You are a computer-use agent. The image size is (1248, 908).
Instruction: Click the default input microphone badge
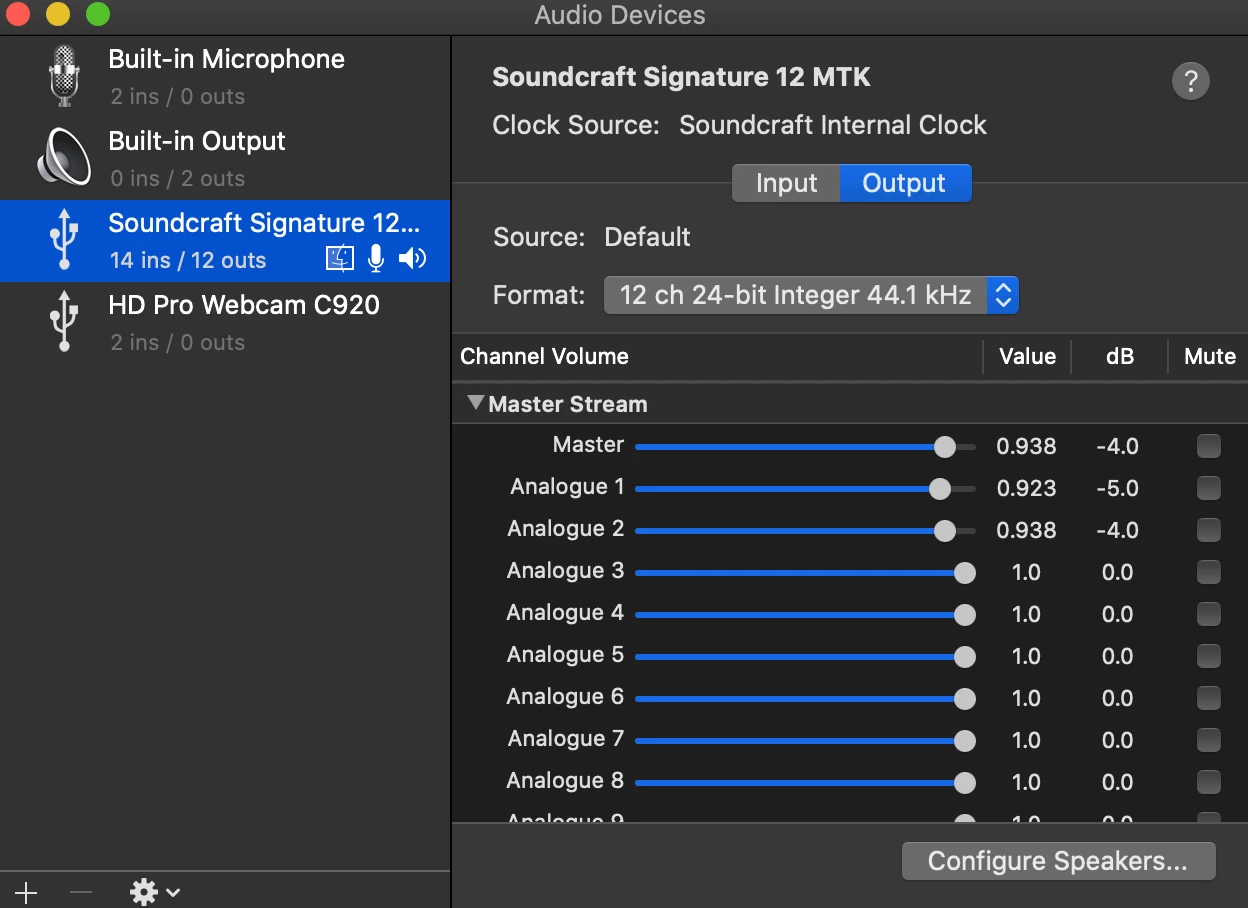tap(376, 259)
